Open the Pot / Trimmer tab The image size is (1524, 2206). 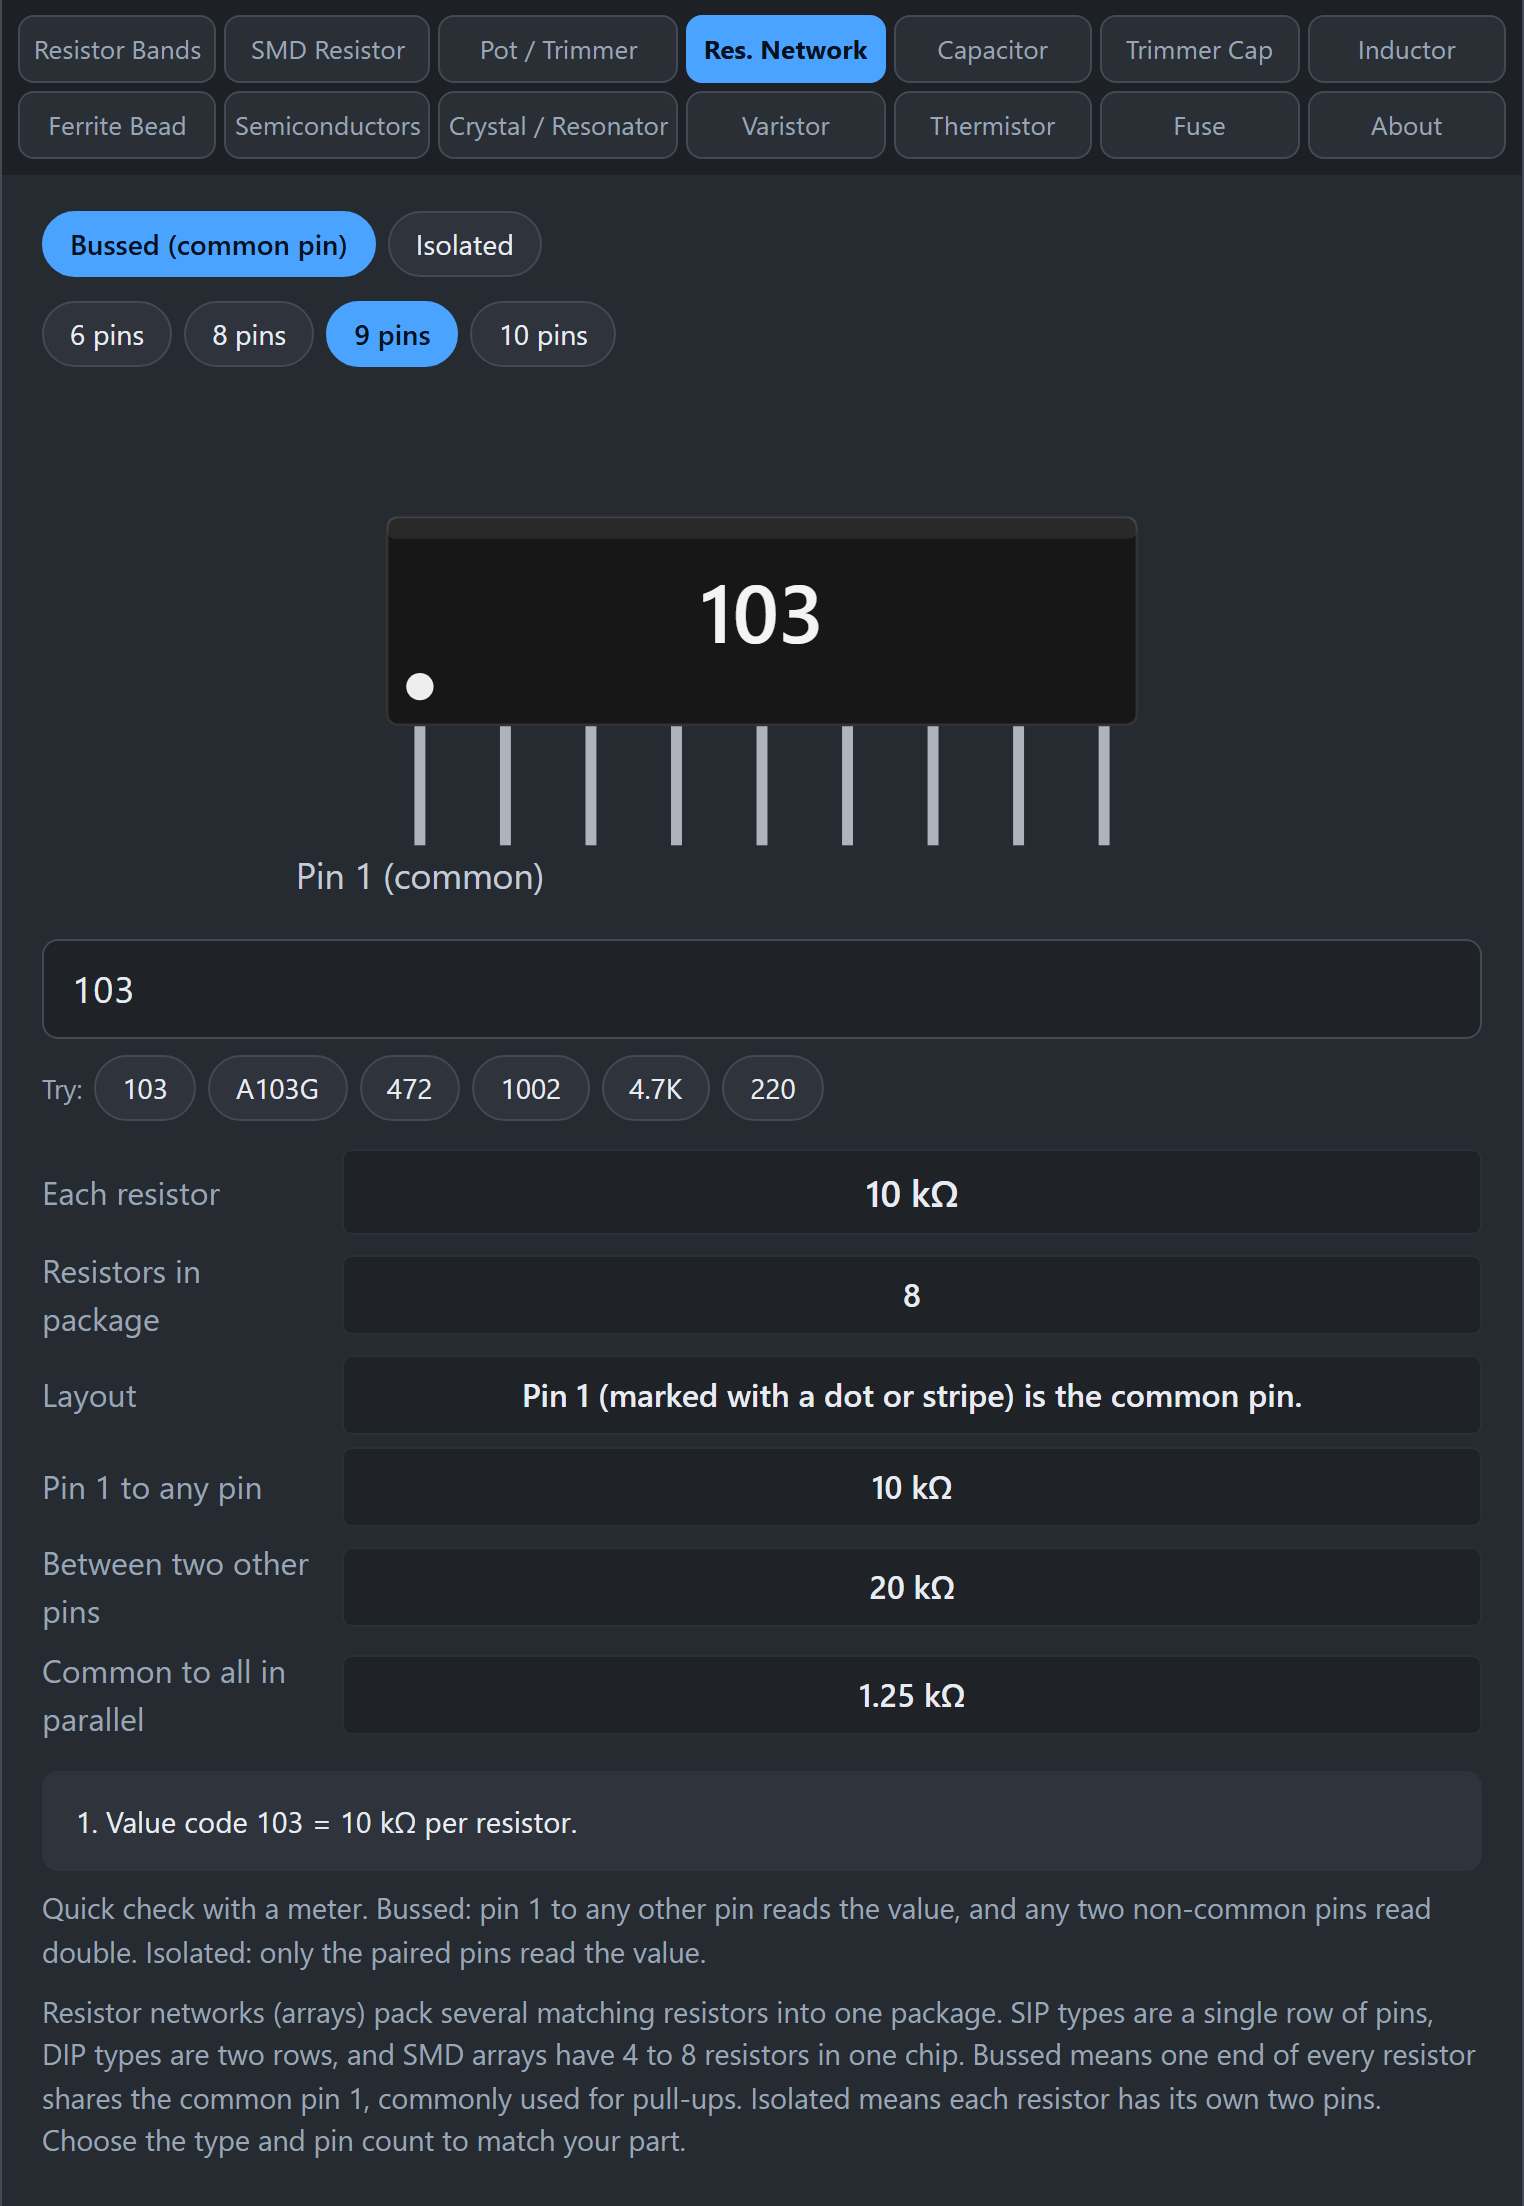(x=558, y=49)
